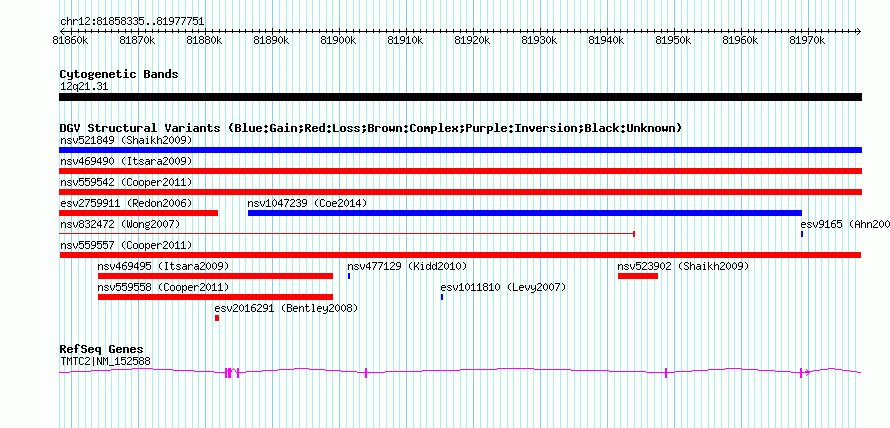Click the 81960k ruler tick label

[740, 40]
